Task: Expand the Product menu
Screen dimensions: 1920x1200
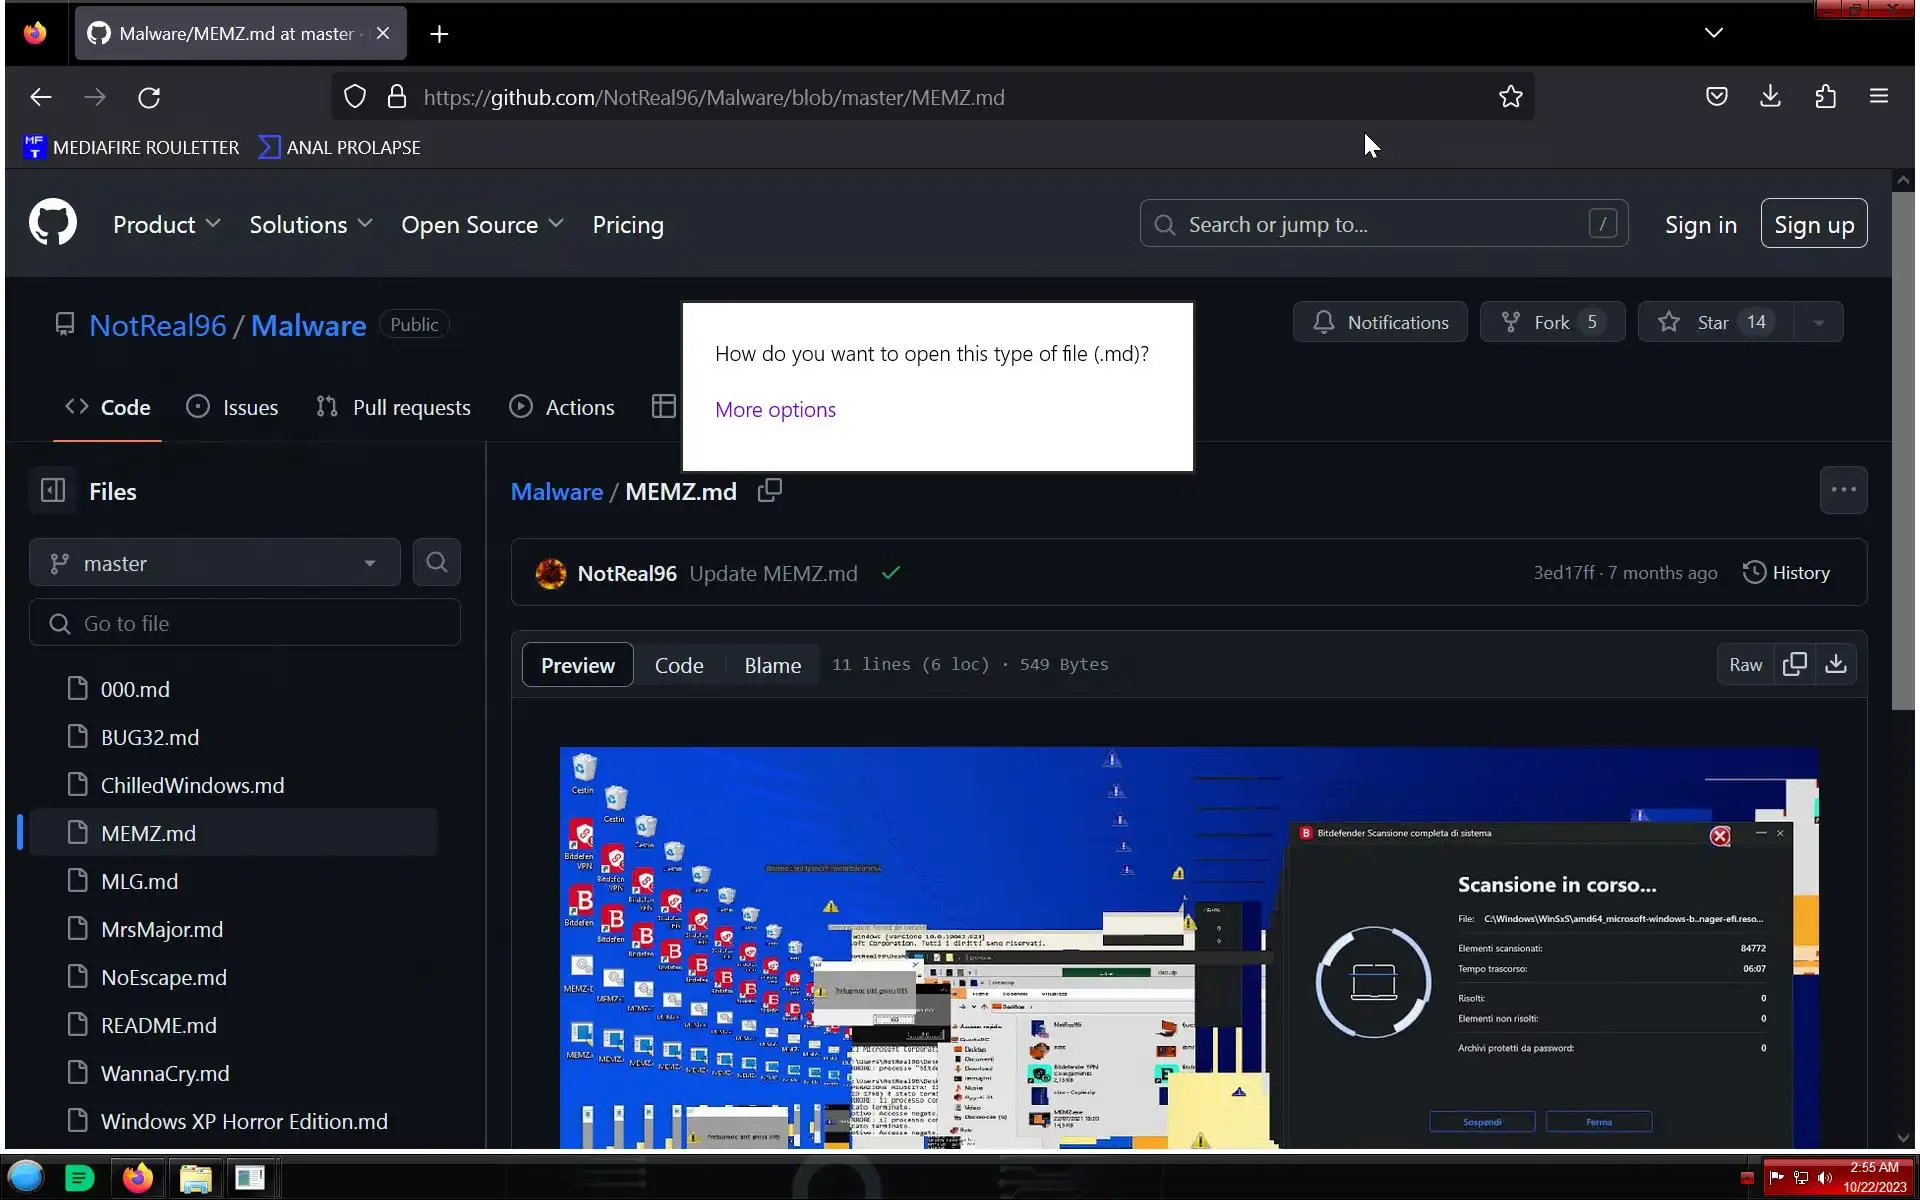Action: pos(166,225)
